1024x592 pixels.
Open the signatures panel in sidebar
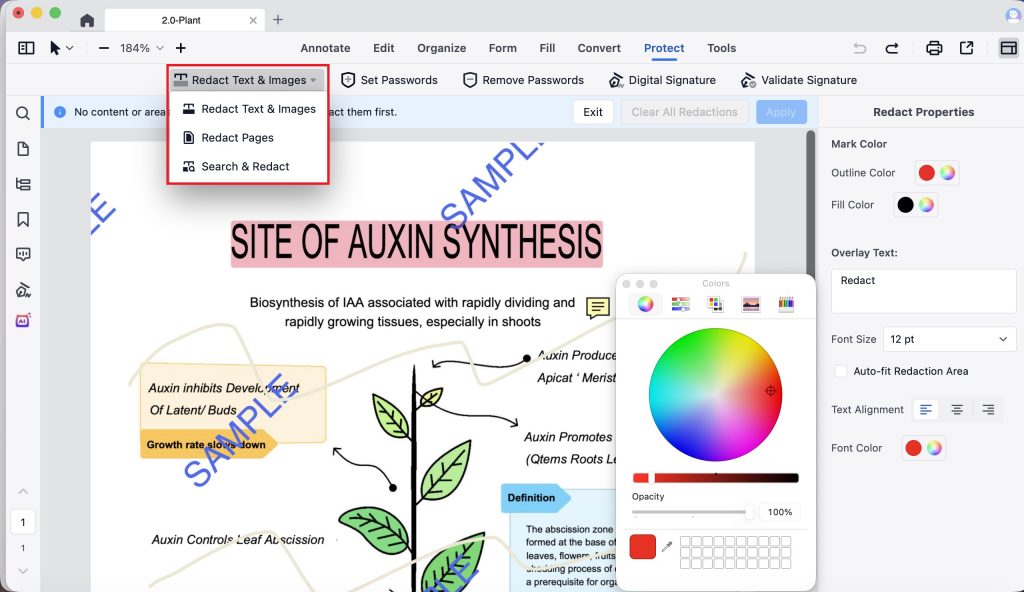(23, 289)
